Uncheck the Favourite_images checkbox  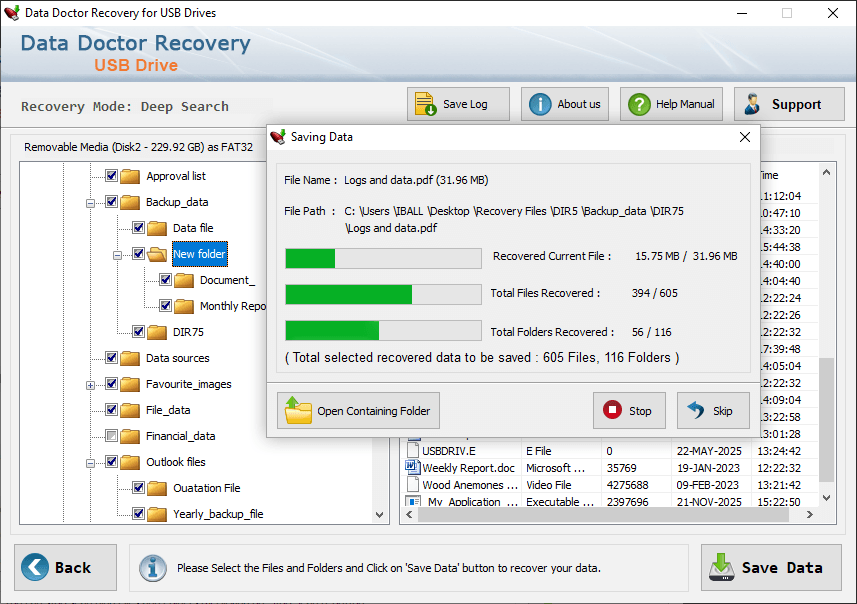point(111,384)
